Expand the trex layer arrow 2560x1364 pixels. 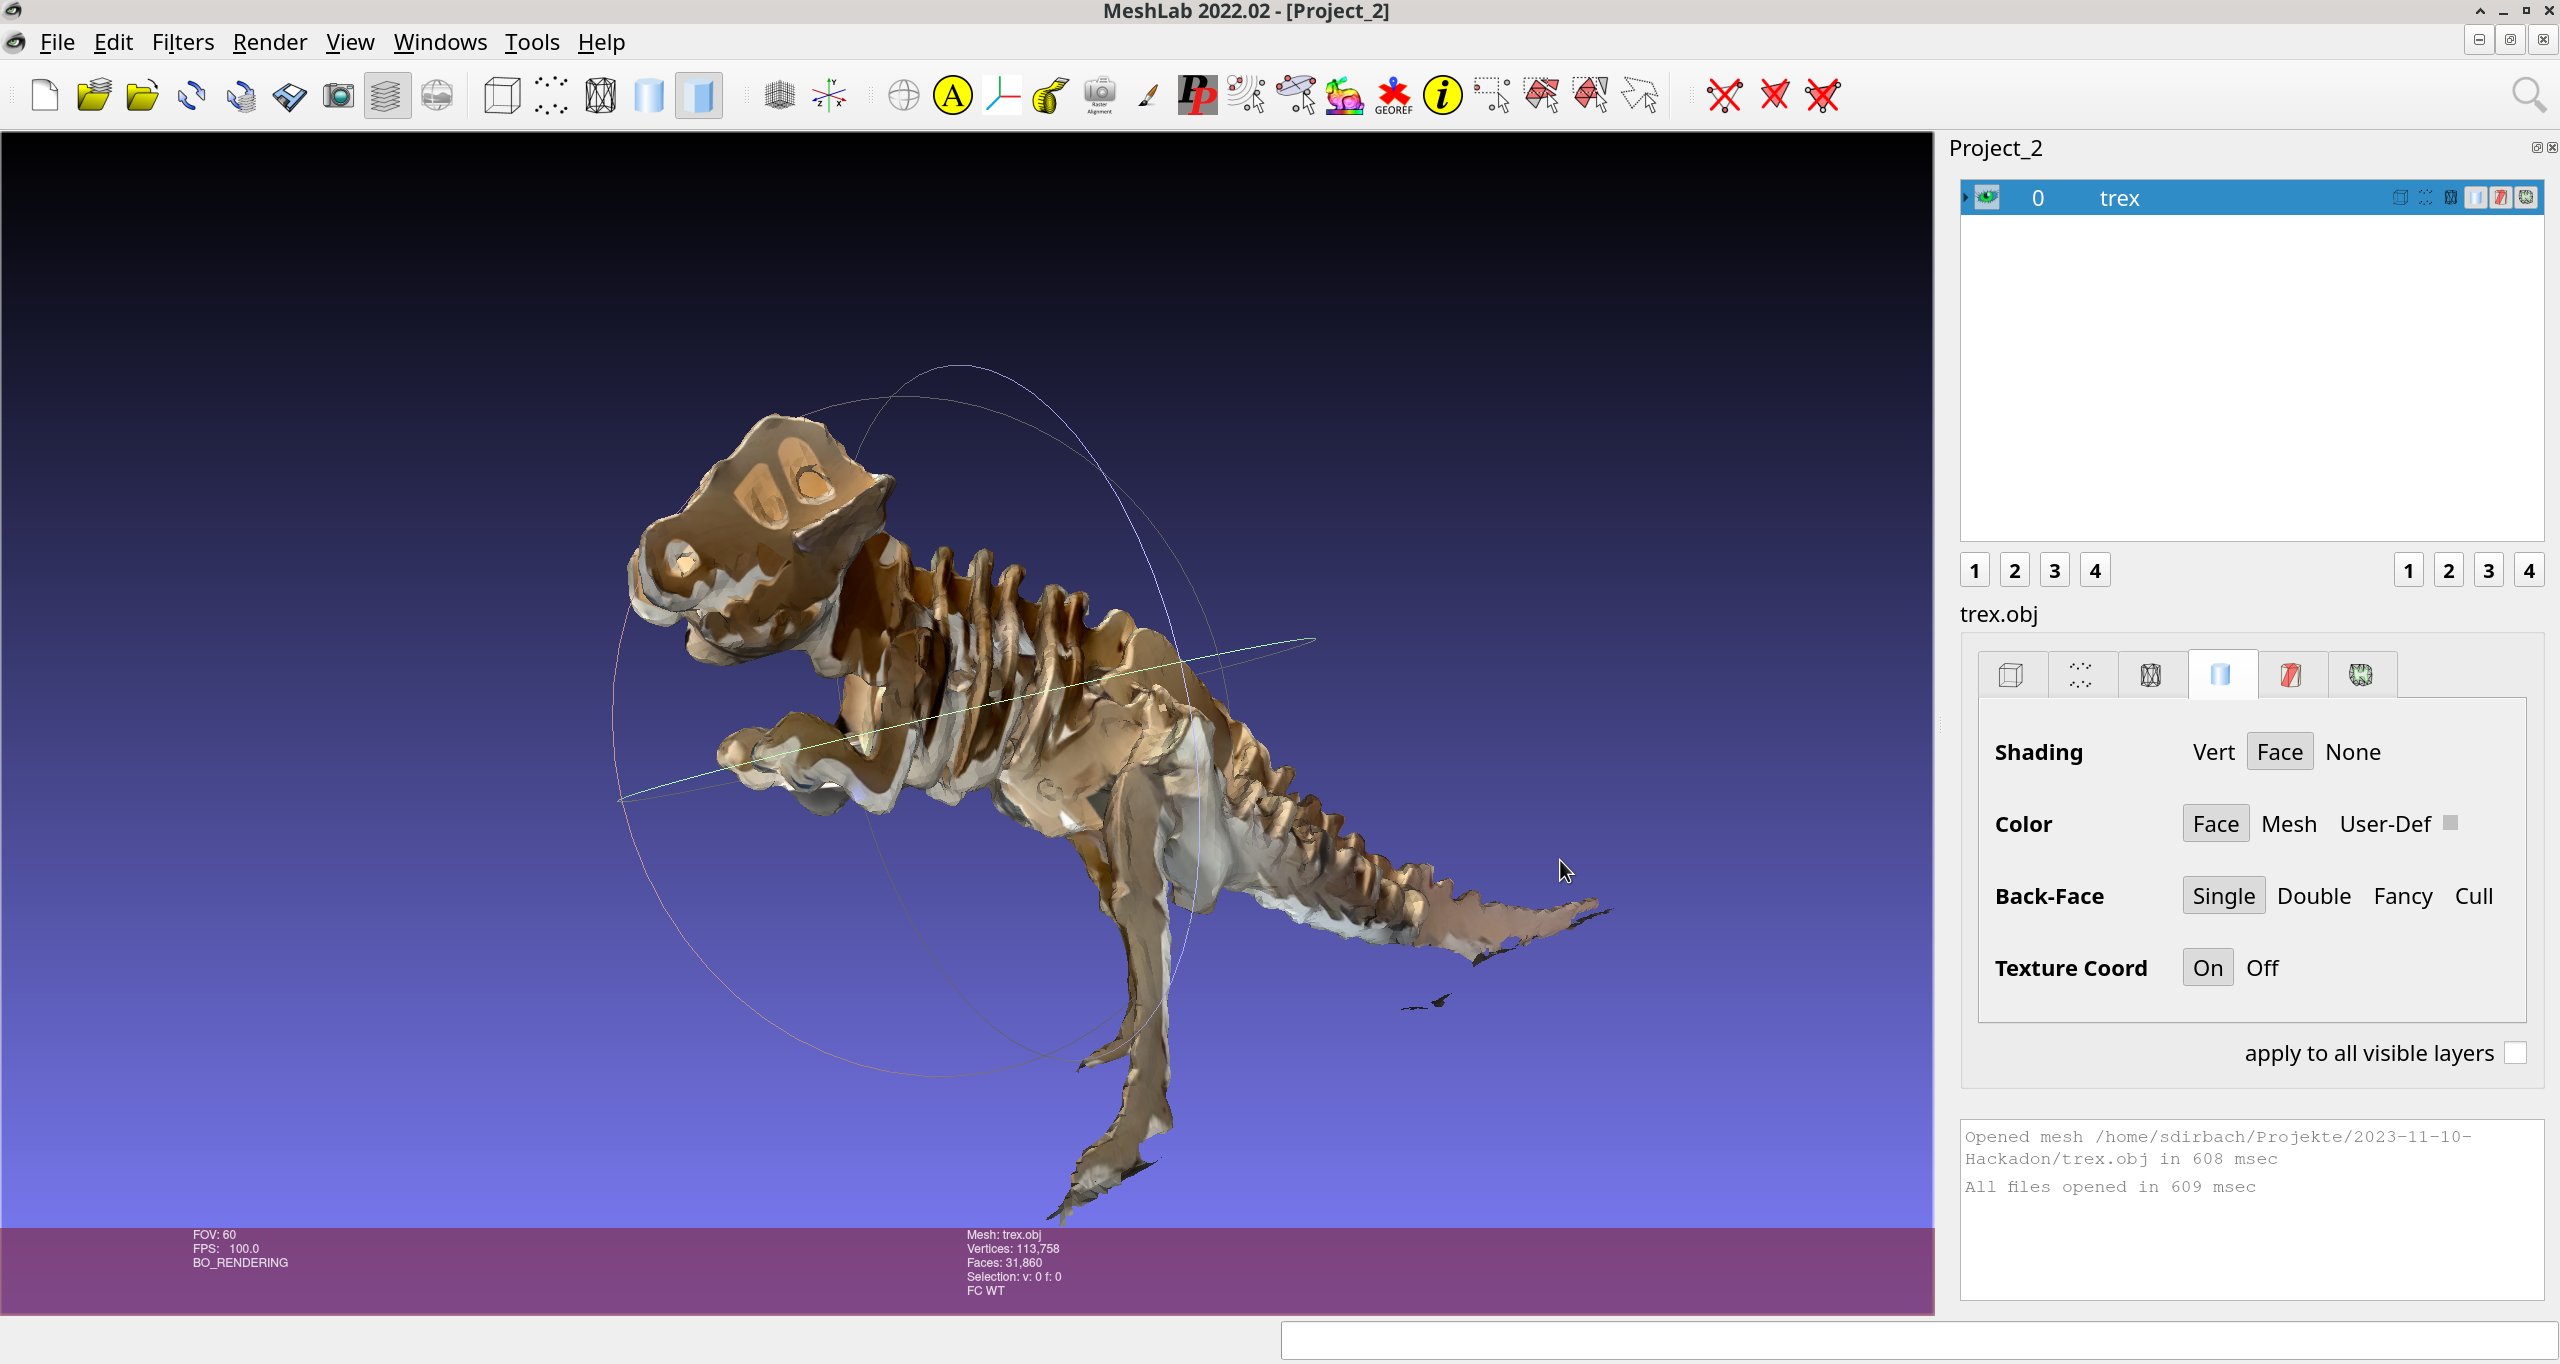[1966, 197]
